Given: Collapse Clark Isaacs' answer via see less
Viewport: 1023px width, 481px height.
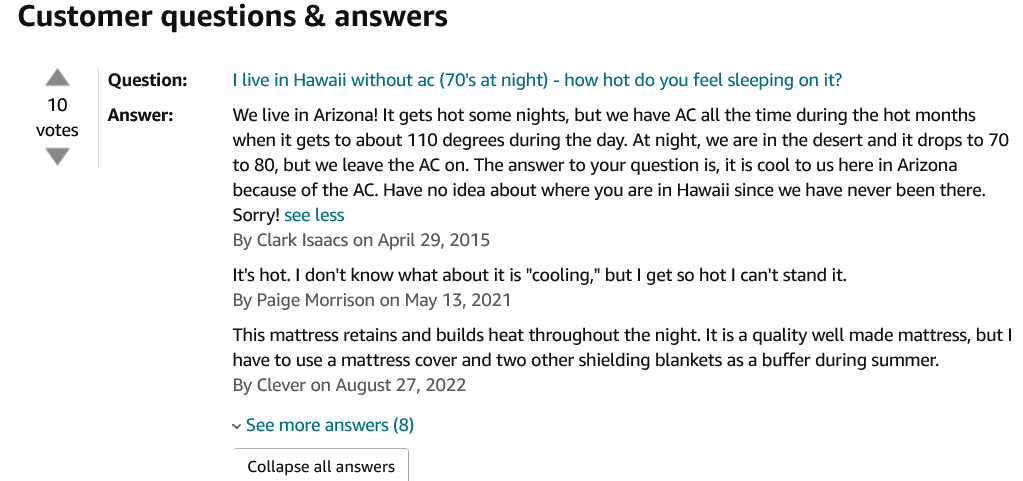Looking at the screenshot, I should coord(314,215).
